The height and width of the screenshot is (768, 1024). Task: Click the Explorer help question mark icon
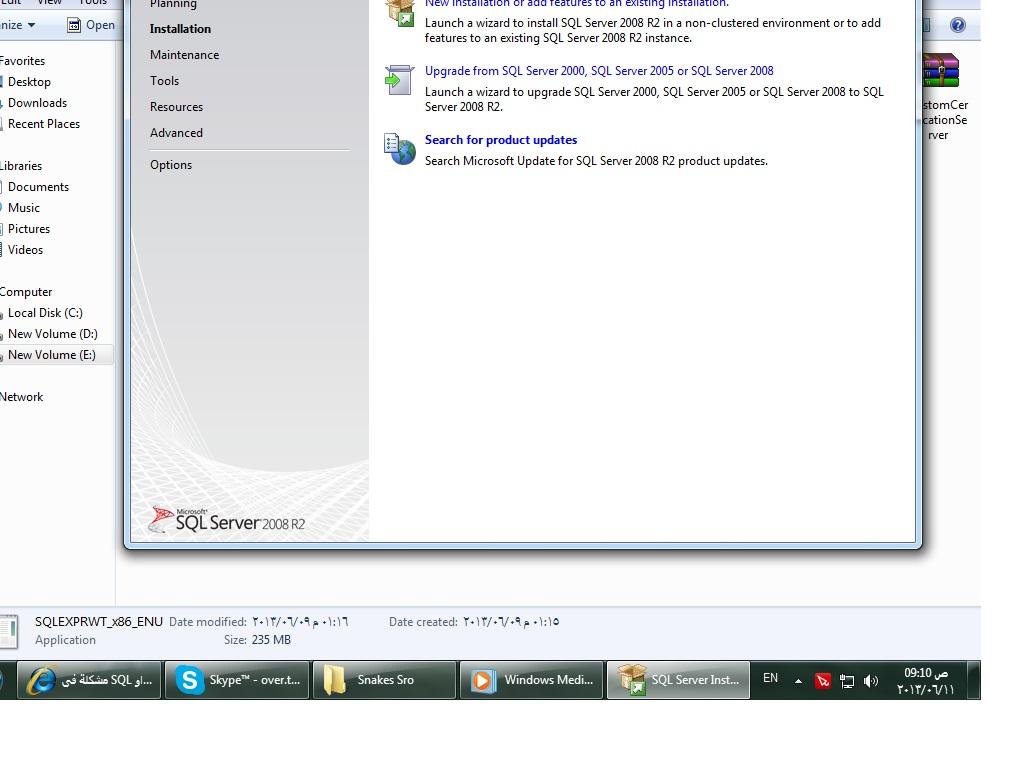click(x=957, y=25)
